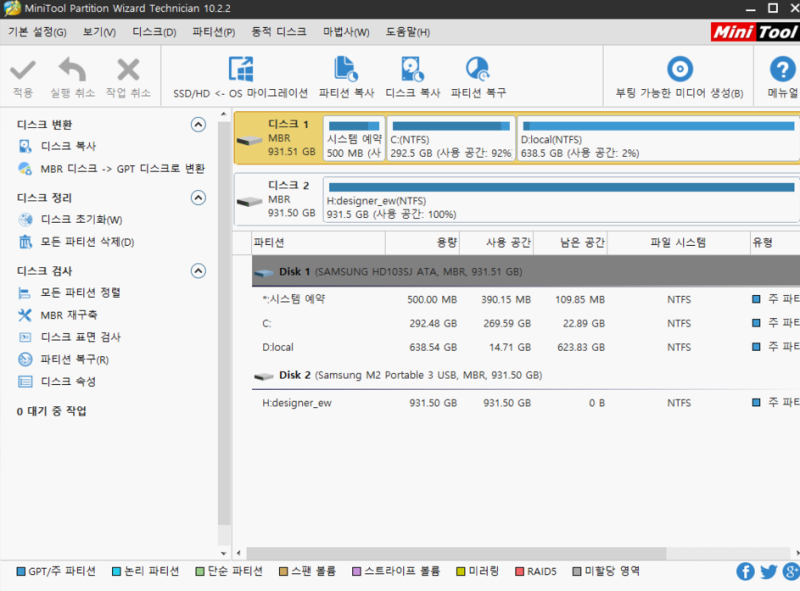
Task: Click the horizontal scrollbar left arrow
Action: coord(239,553)
